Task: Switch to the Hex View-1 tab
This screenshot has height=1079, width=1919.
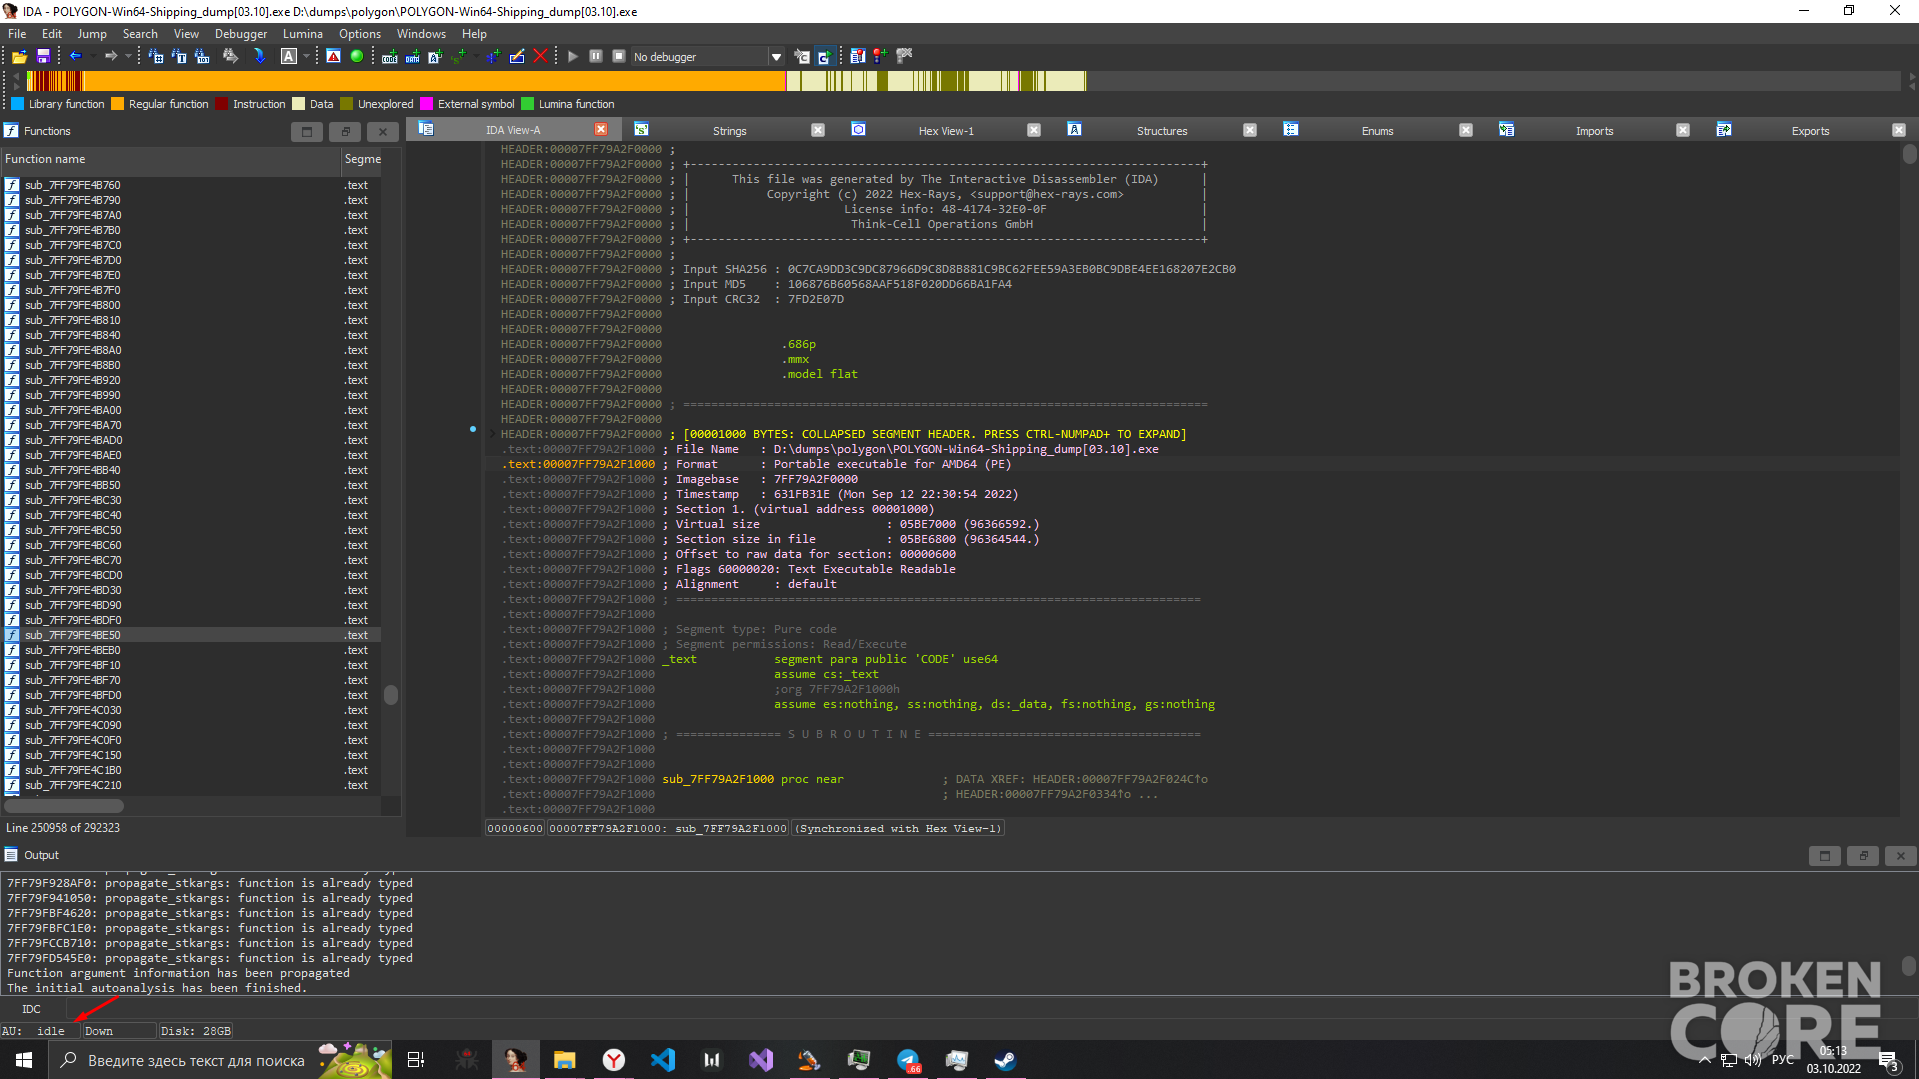Action: coord(945,131)
